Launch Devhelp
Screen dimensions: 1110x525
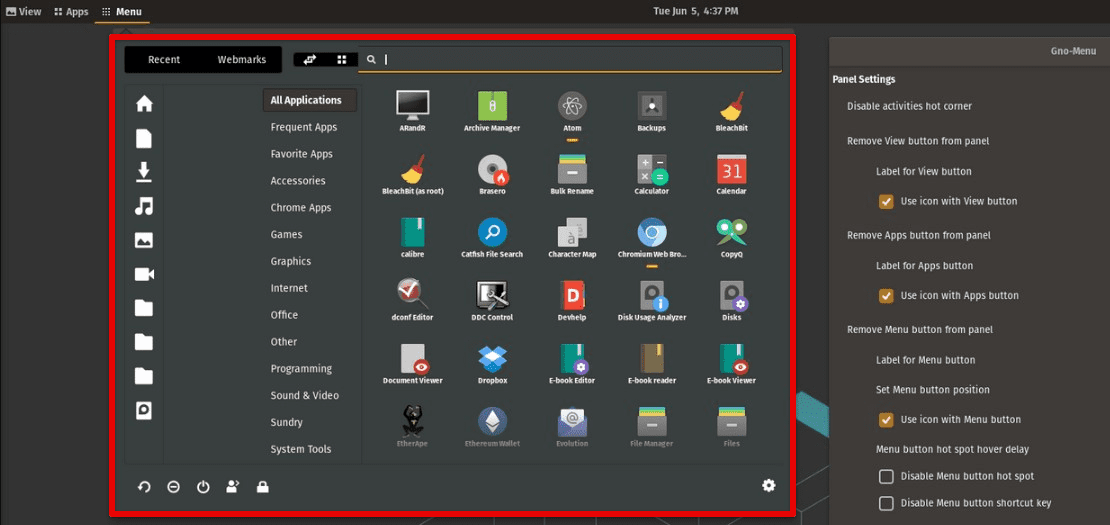tap(572, 301)
